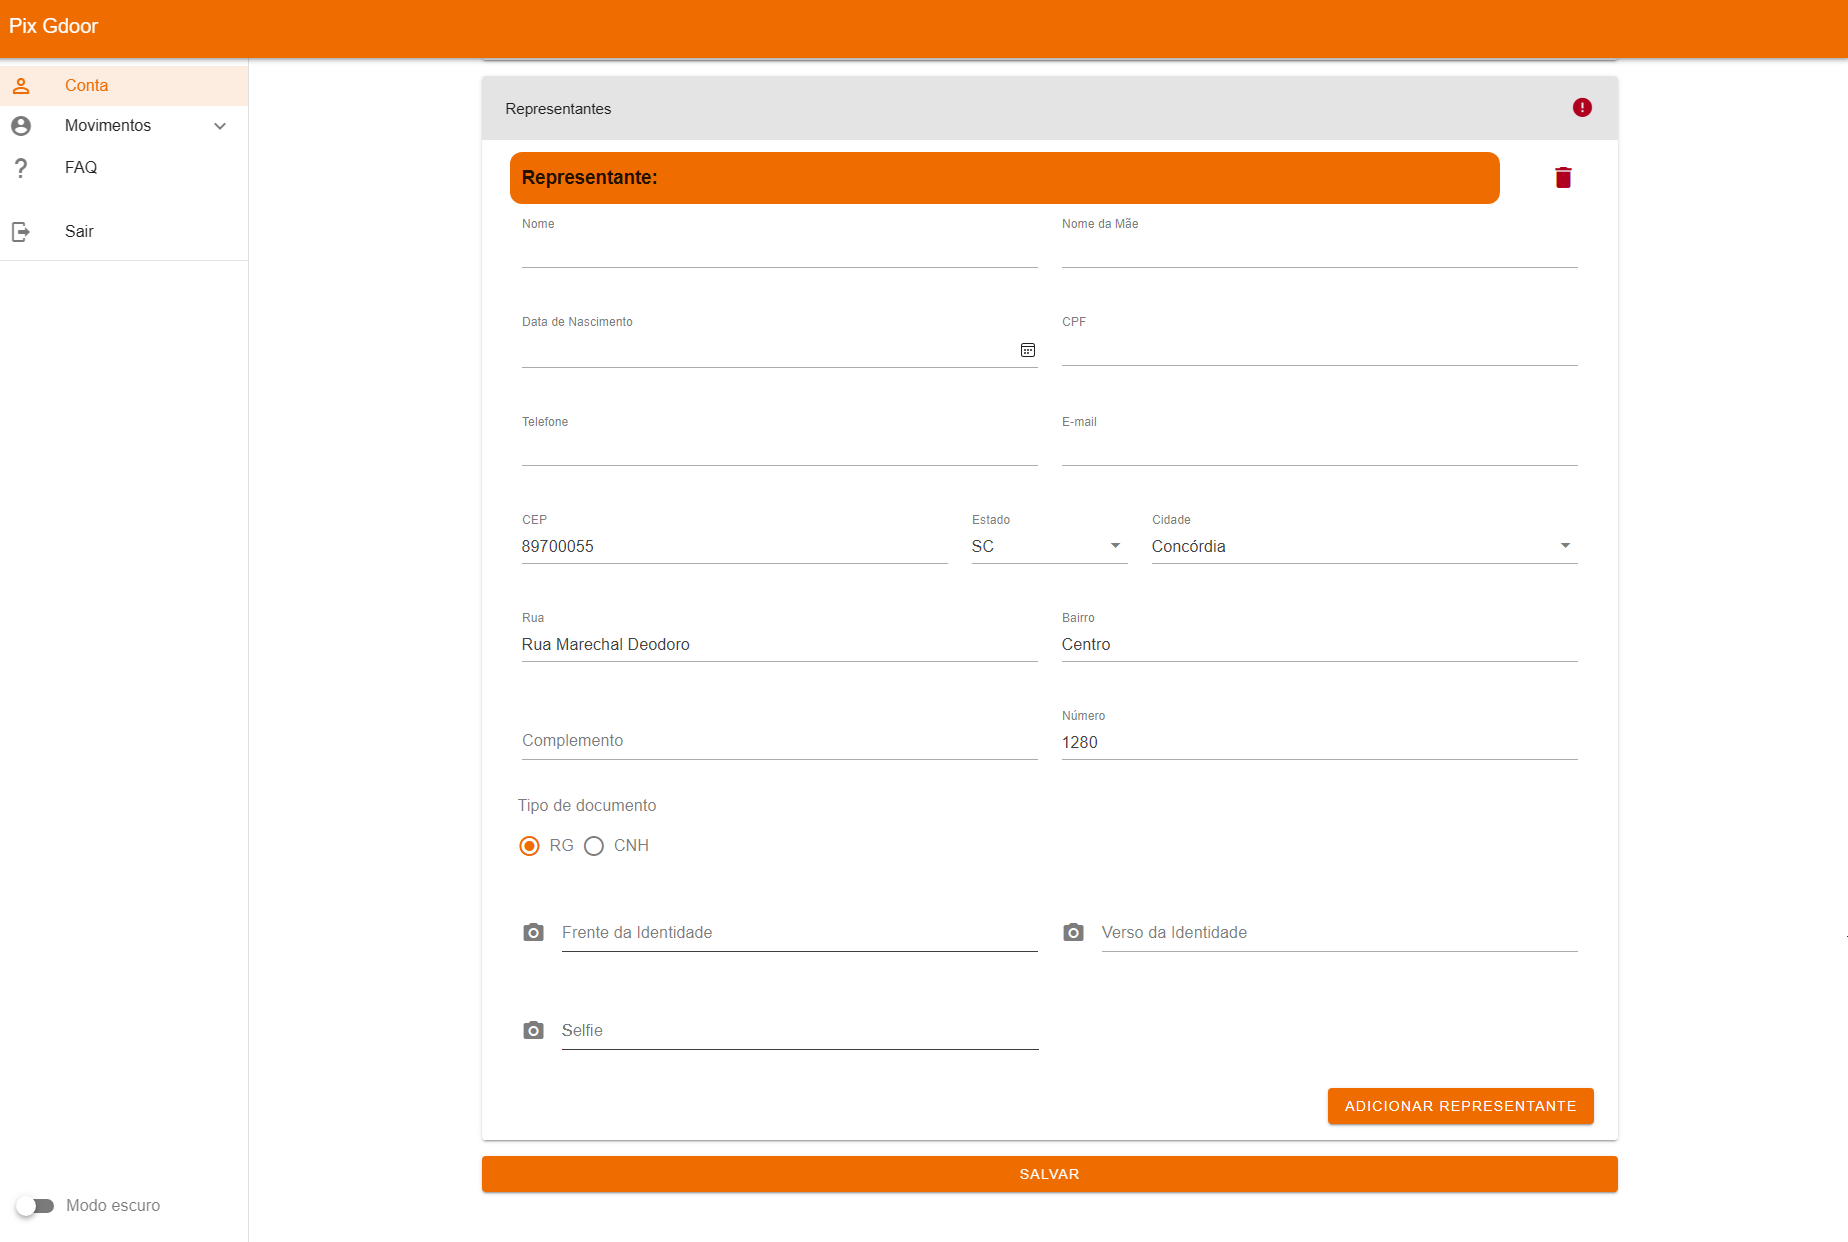Image resolution: width=1848 pixels, height=1242 pixels.
Task: Select the CNH document type radio
Action: tap(594, 846)
